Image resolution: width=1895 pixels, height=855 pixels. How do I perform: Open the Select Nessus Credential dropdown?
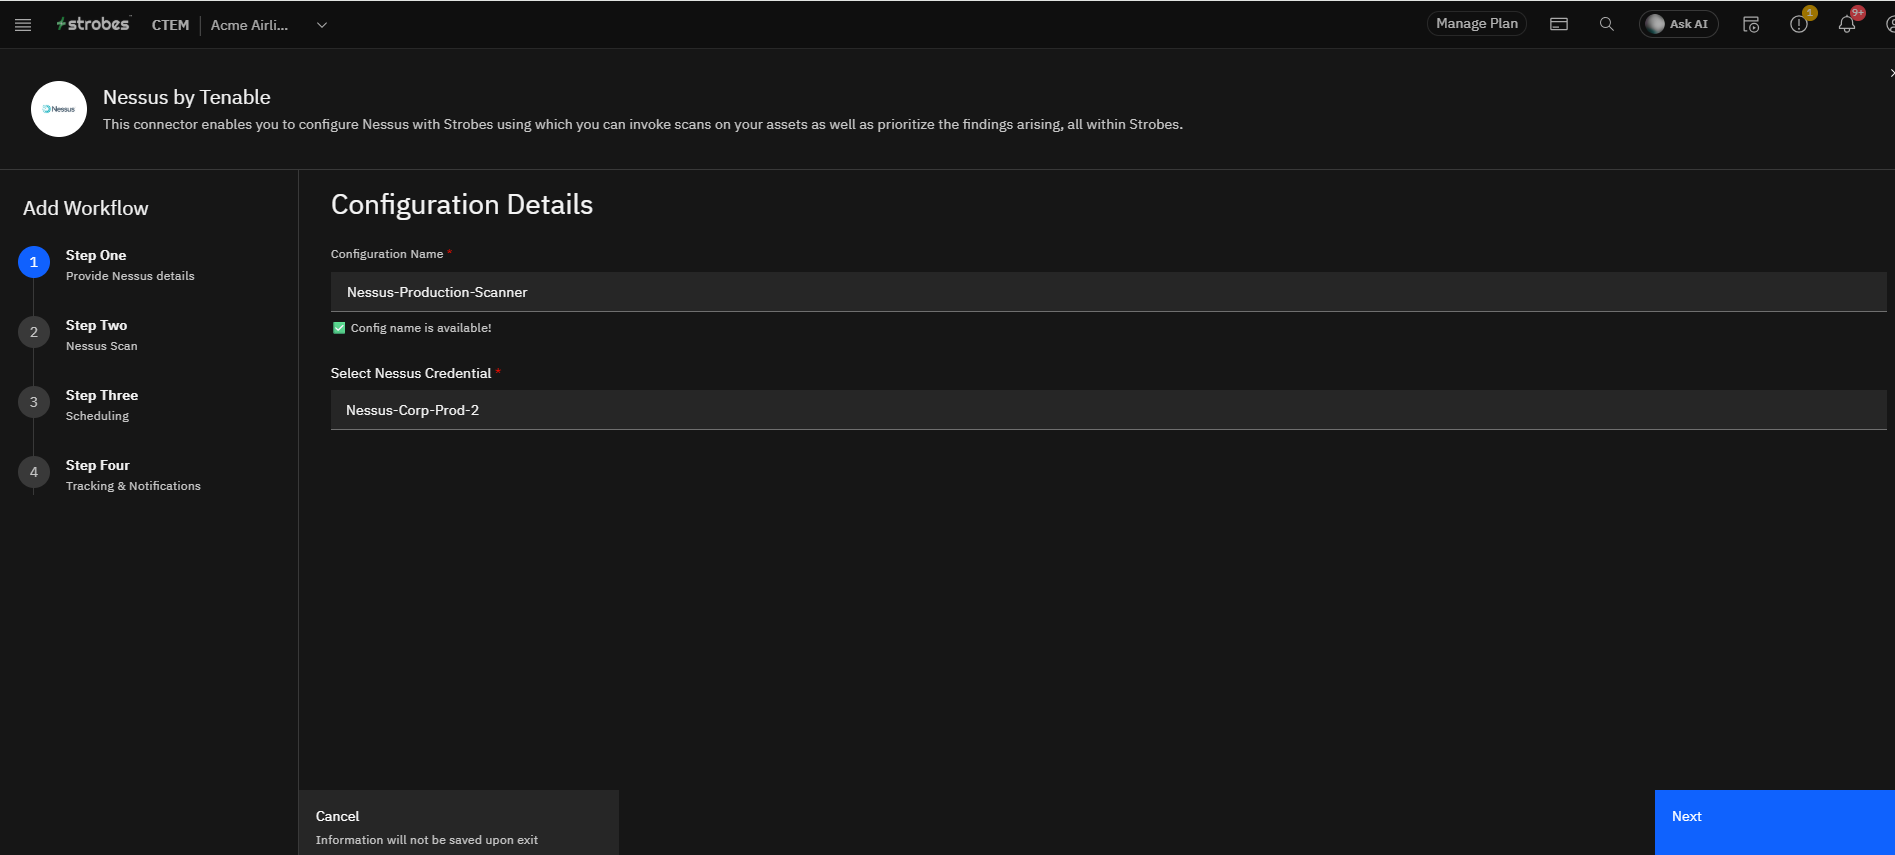(x=1108, y=410)
